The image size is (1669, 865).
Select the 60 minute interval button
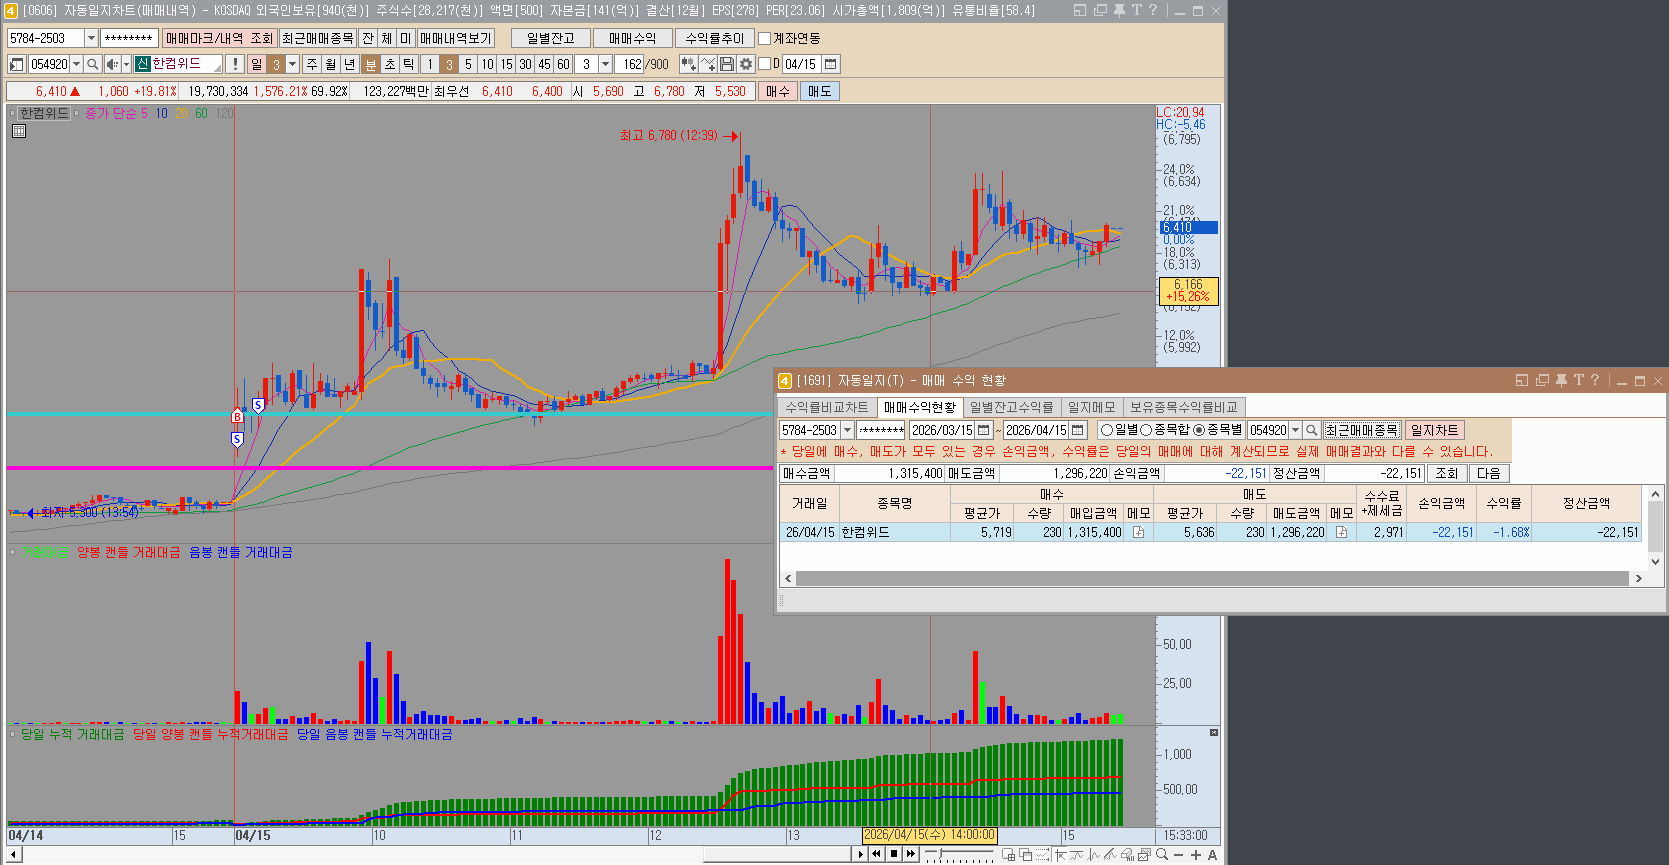click(563, 64)
